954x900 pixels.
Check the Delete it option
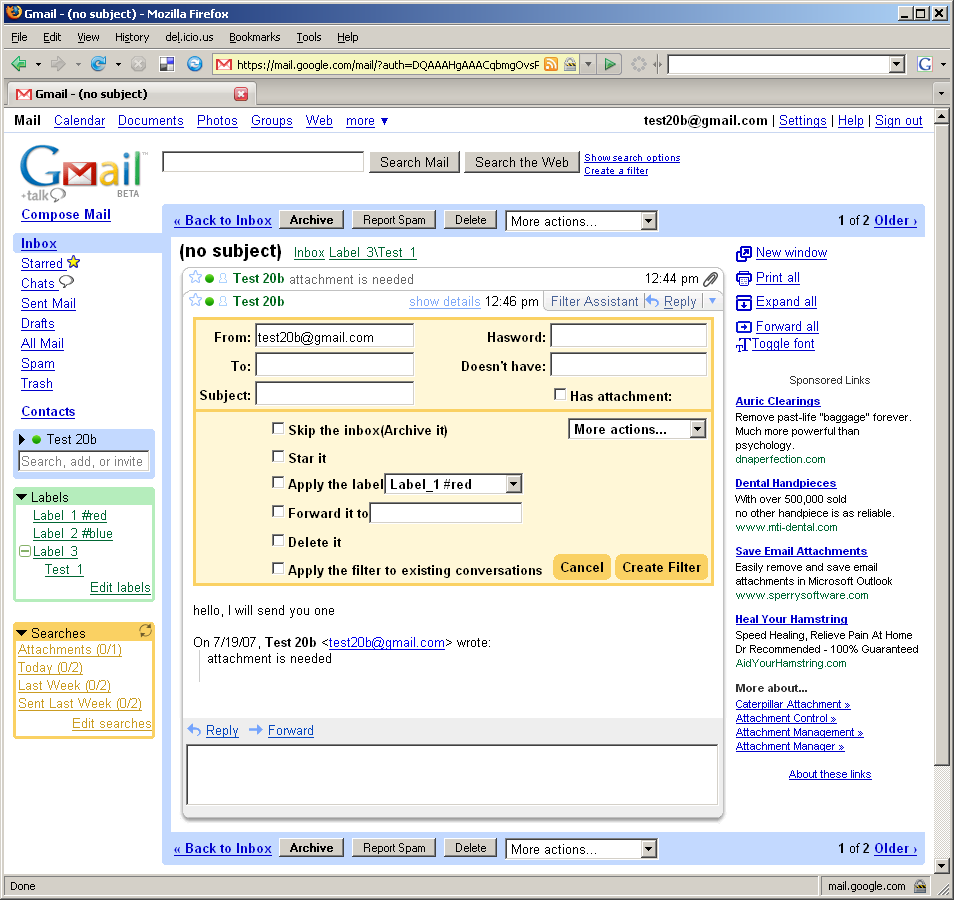(278, 540)
